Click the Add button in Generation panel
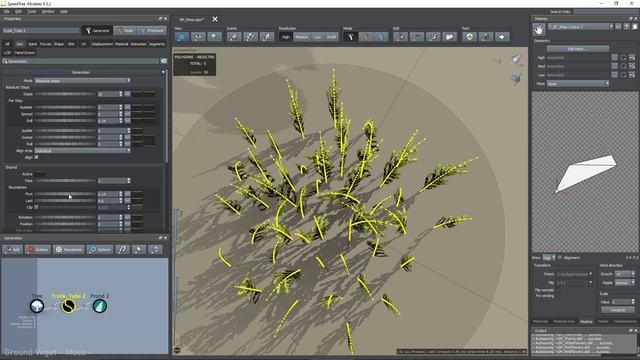Viewport: 640px width, 360px height. [12, 249]
